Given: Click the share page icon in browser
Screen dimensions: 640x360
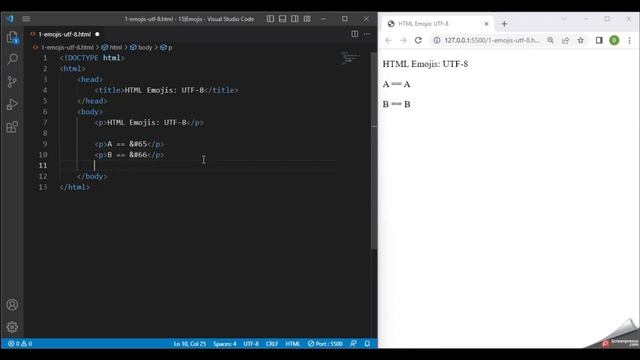Looking at the screenshot, I should 566,40.
